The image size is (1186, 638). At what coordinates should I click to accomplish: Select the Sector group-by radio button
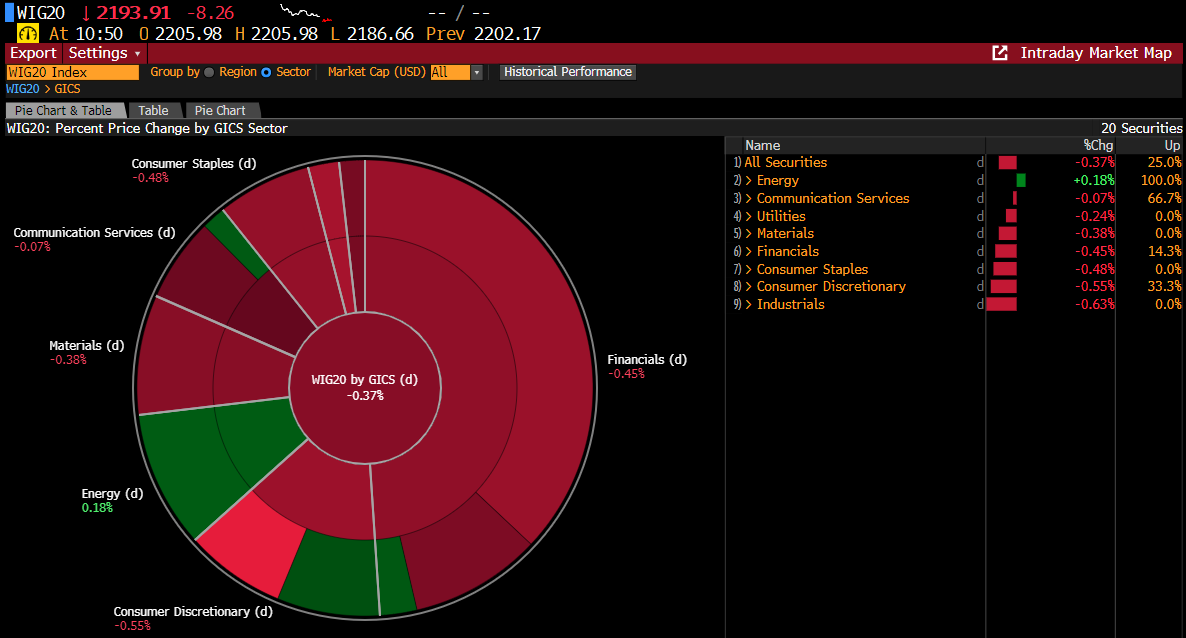[266, 72]
